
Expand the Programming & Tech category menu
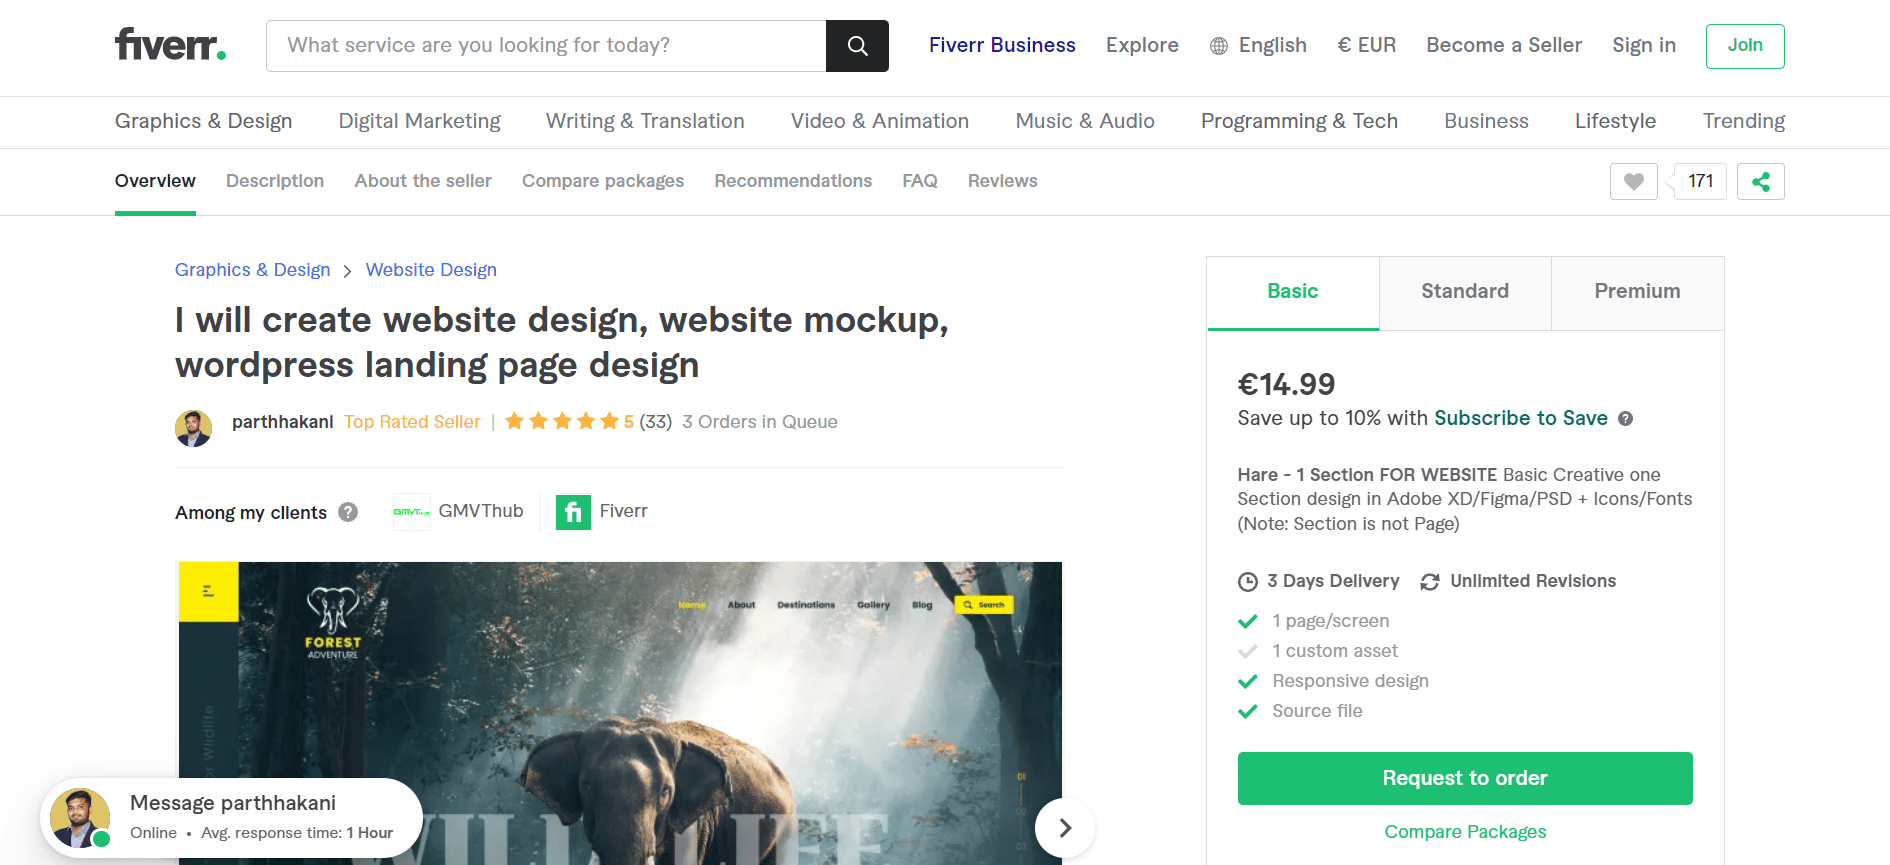(x=1298, y=121)
